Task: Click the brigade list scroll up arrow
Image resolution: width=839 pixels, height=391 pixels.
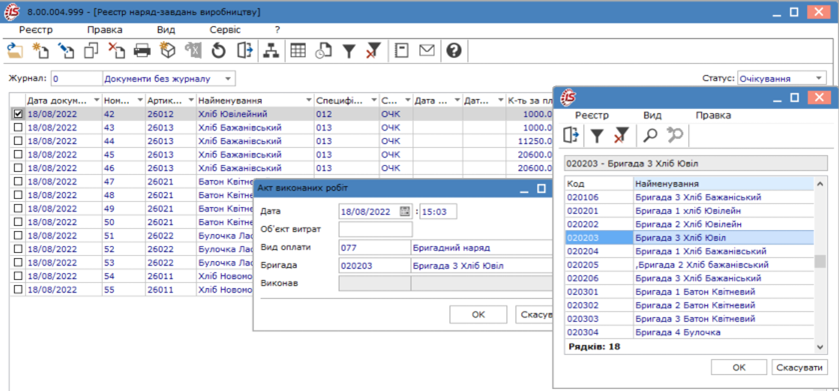Action: [x=820, y=184]
